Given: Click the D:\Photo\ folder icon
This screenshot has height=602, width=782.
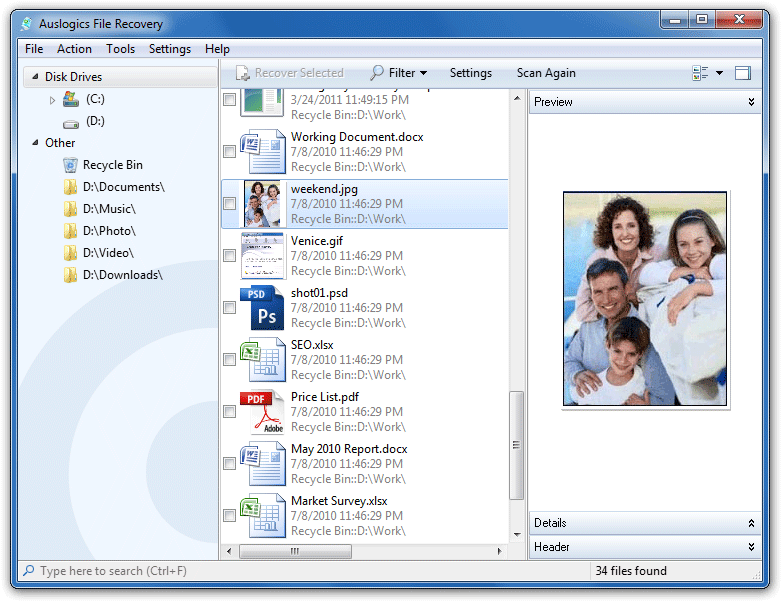Looking at the screenshot, I should pyautogui.click(x=70, y=231).
